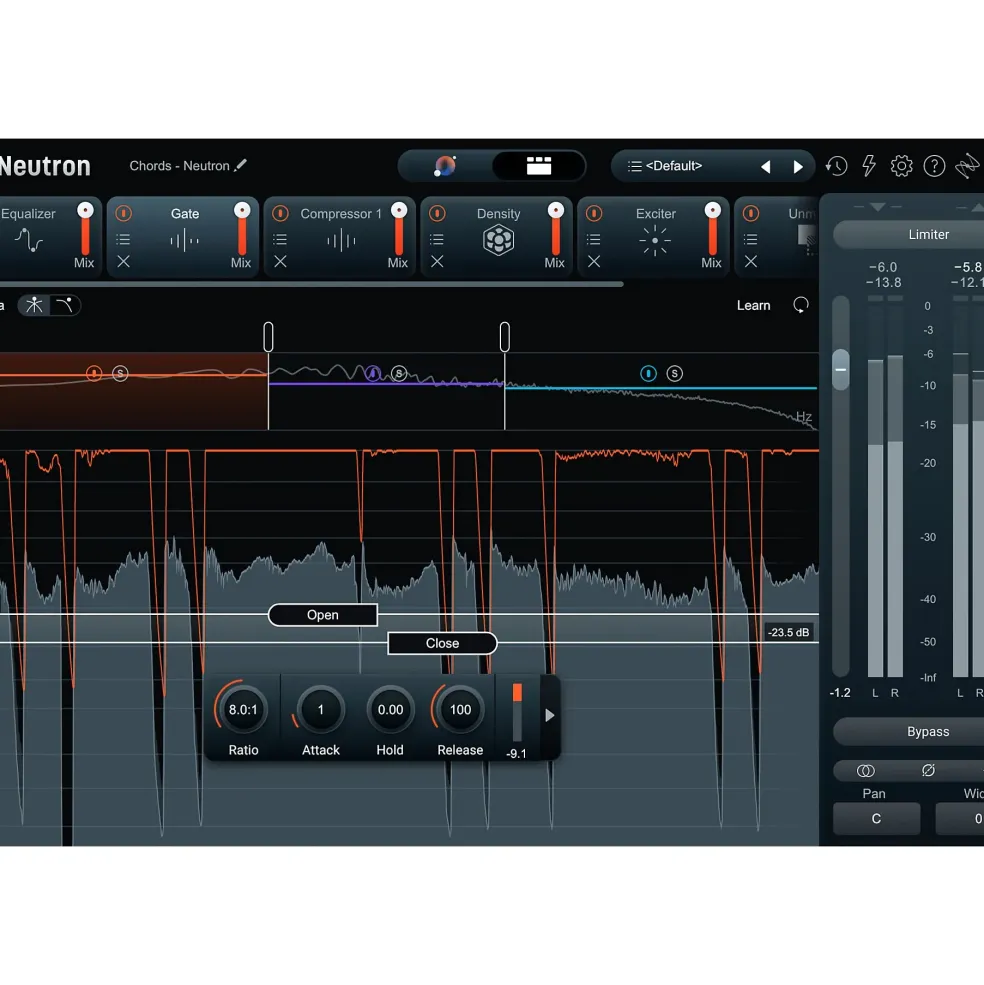Go to previous preset arrow
The width and height of the screenshot is (984, 985).
[765, 166]
